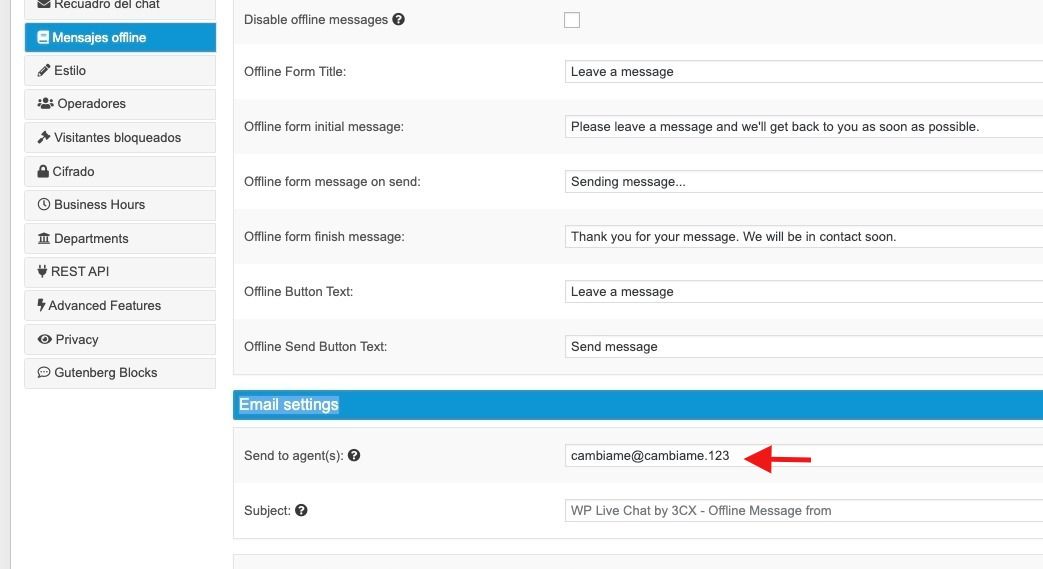The width and height of the screenshot is (1043, 569).
Task: Click the users icon beside Operadores
Action: pyautogui.click(x=45, y=104)
